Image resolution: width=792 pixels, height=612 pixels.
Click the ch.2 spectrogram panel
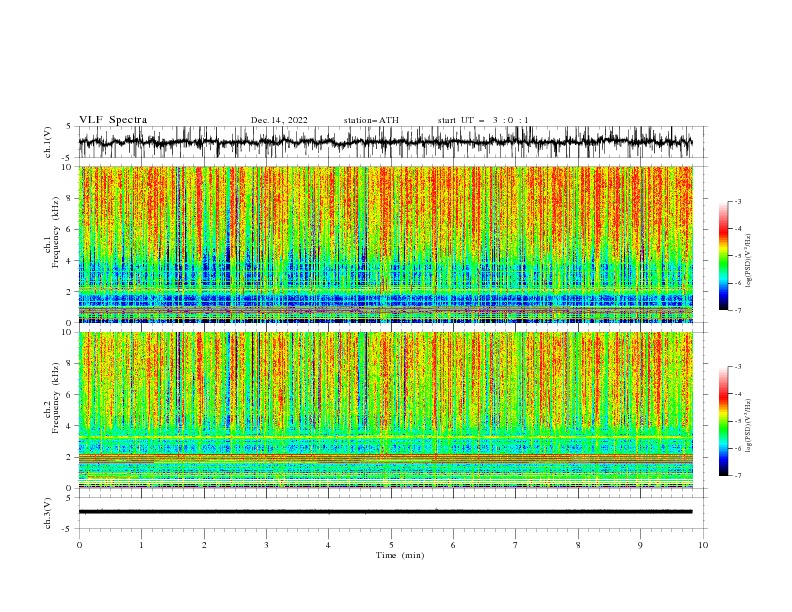click(386, 410)
